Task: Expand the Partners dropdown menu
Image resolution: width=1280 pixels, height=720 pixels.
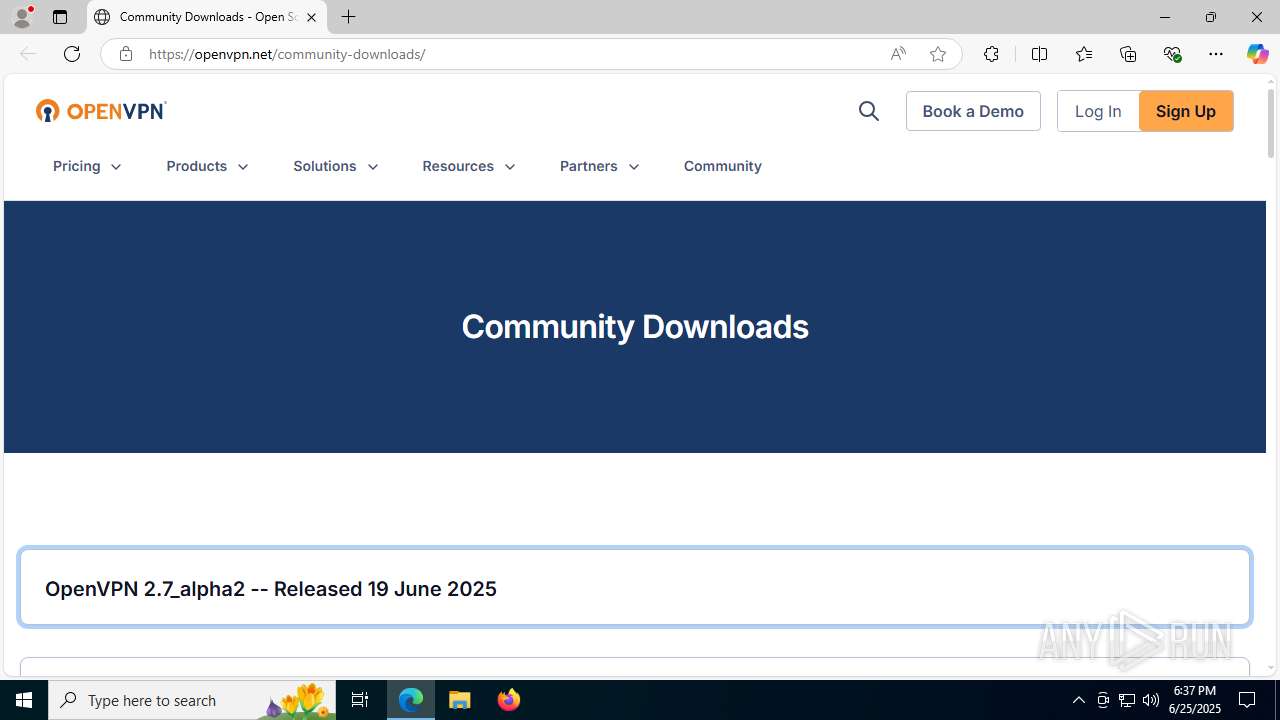Action: (600, 166)
